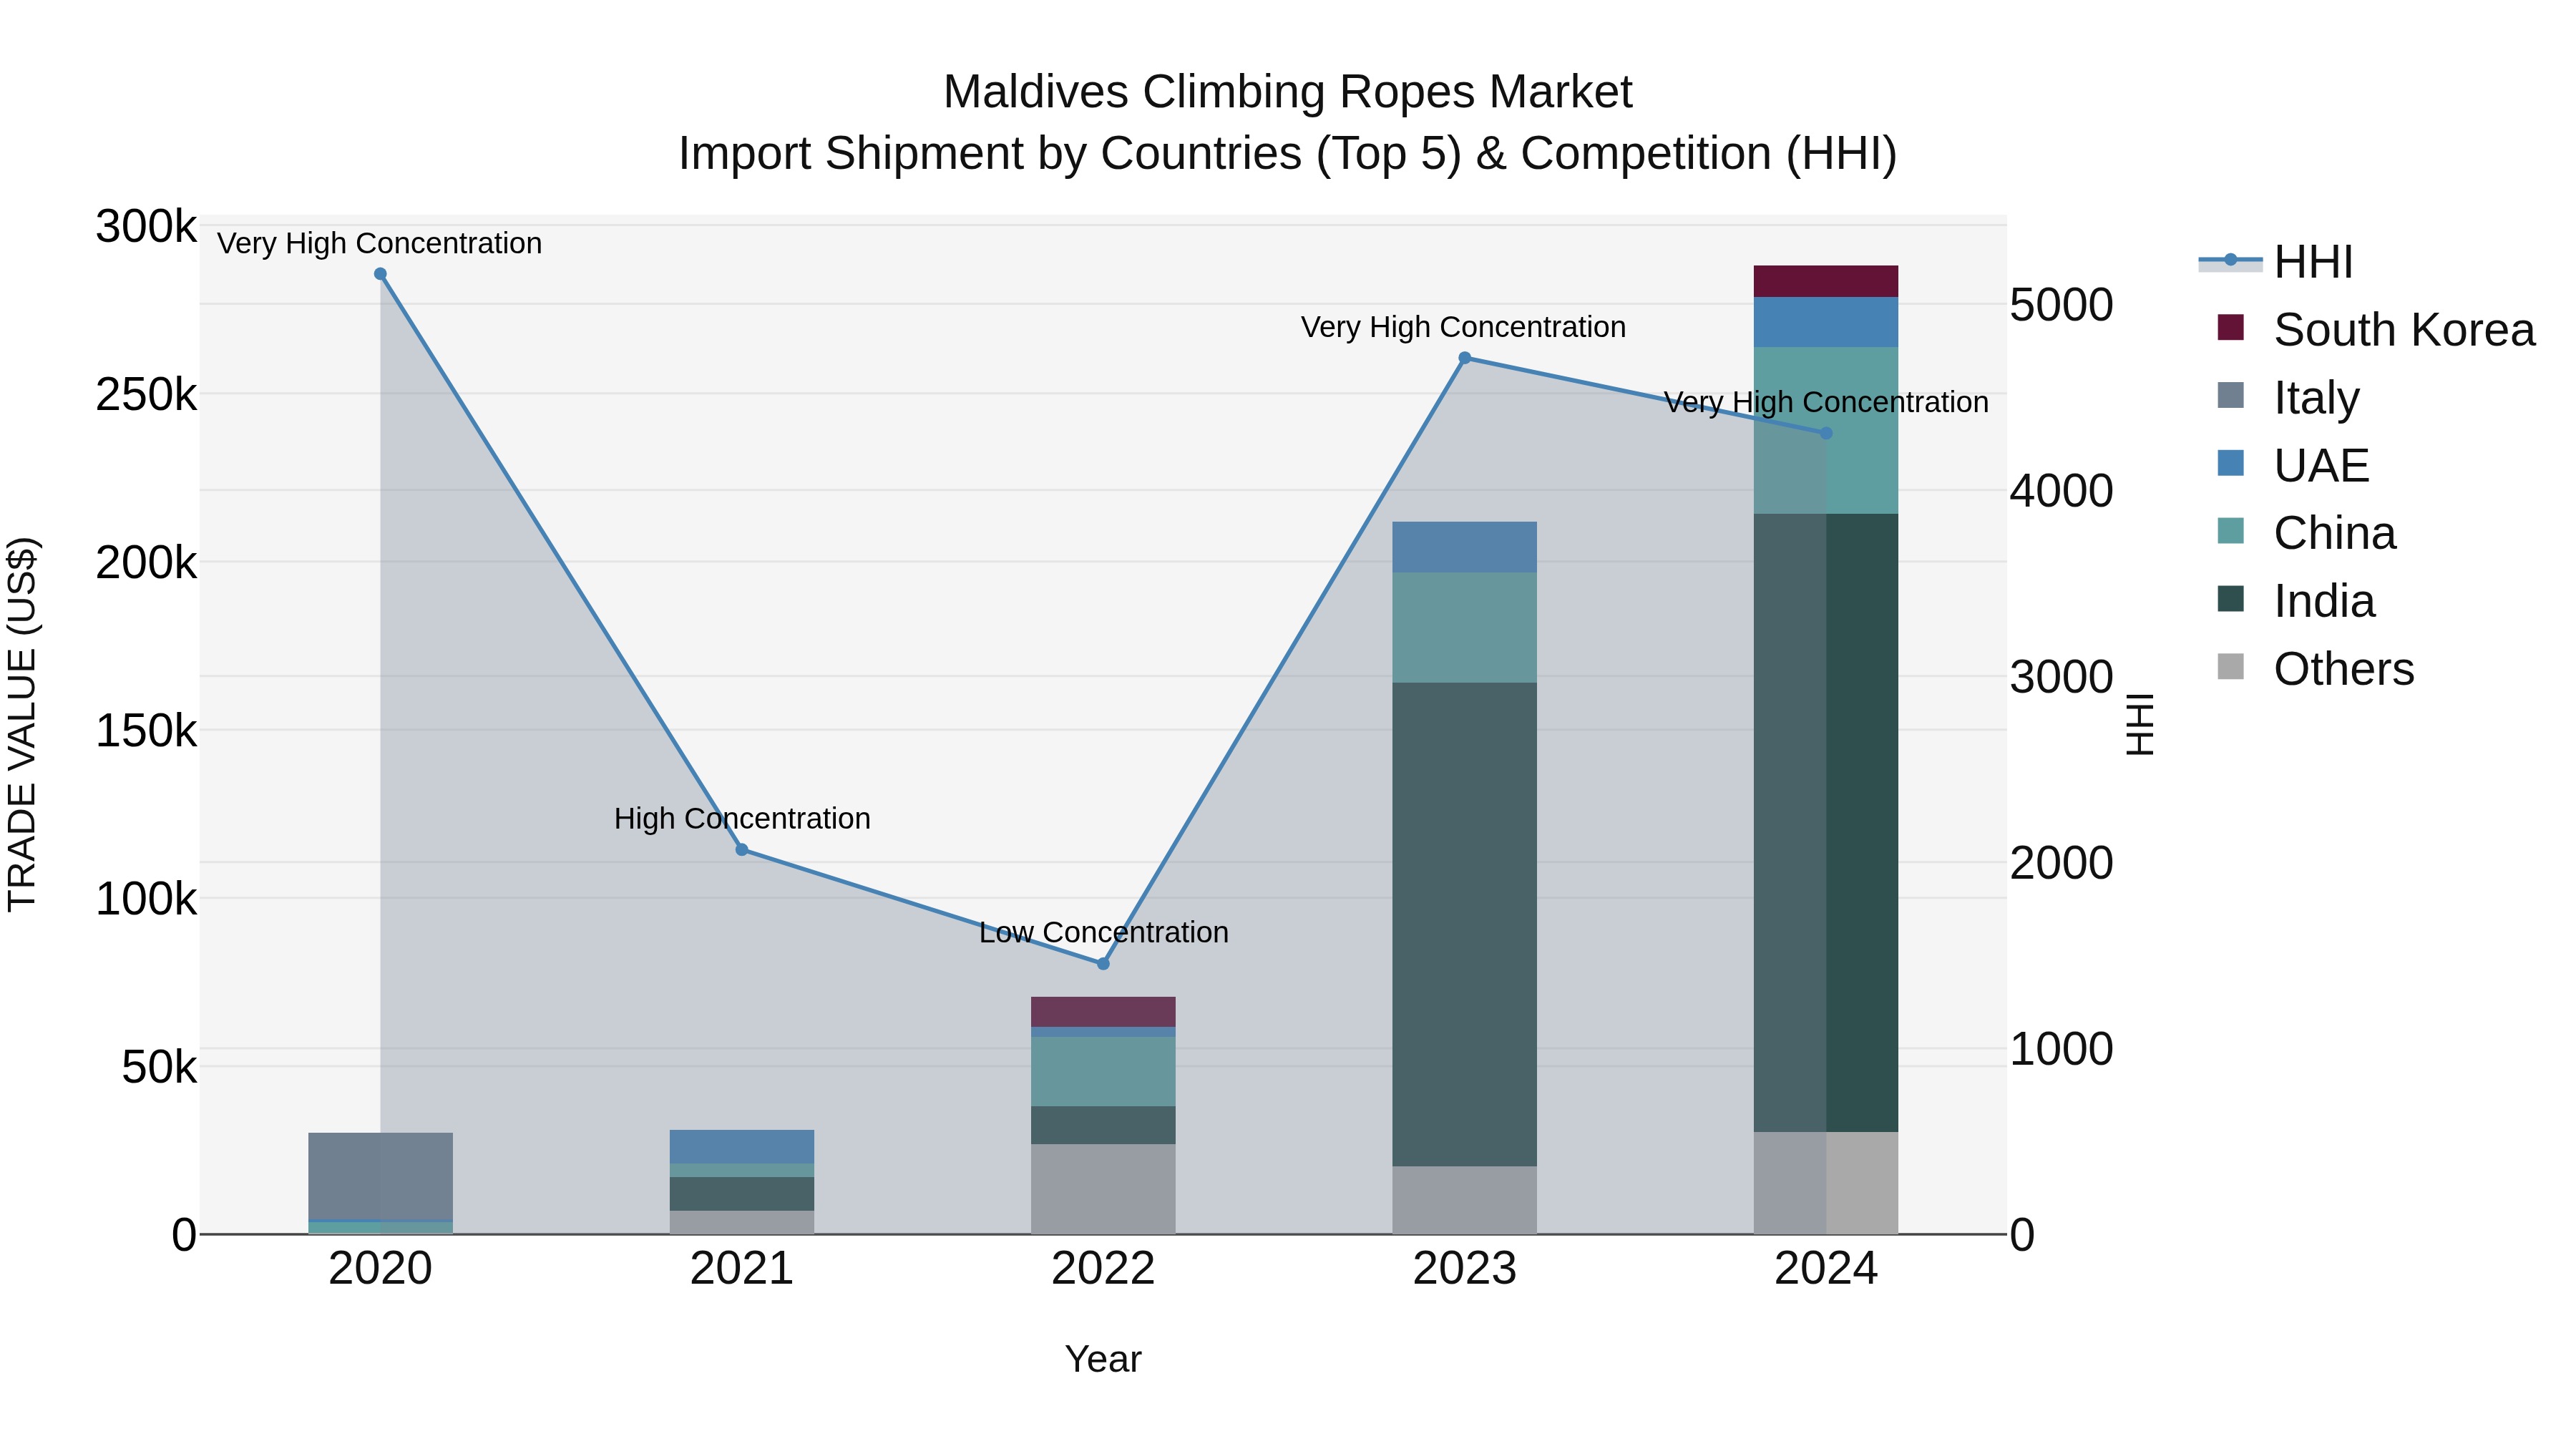Toggle the China legend entry
Viewport: 2576px width, 1449px height.
pyautogui.click(x=2306, y=533)
